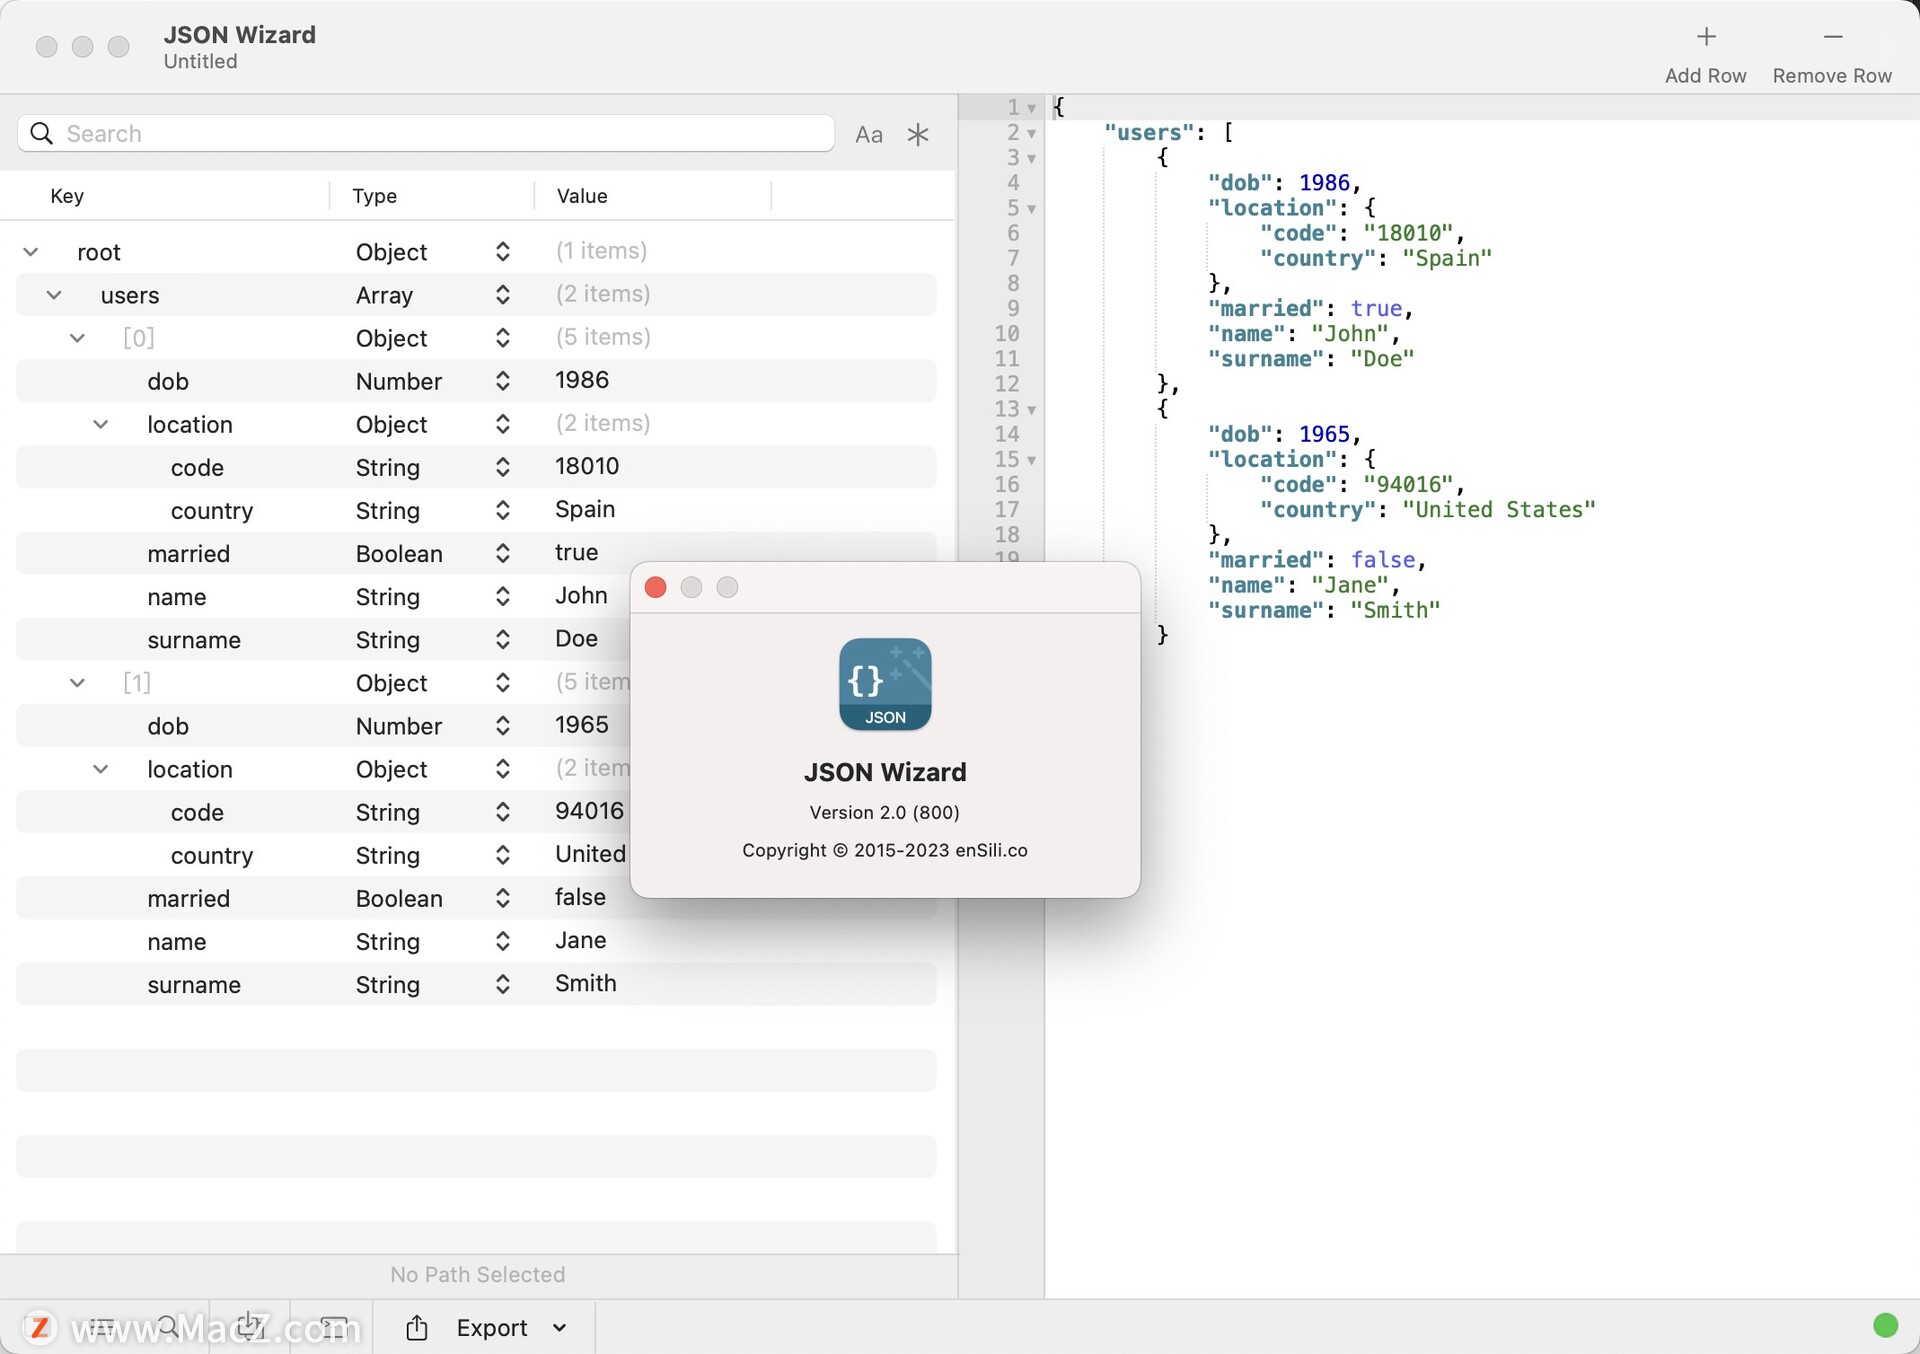Select value 1986 in the table

[582, 380]
